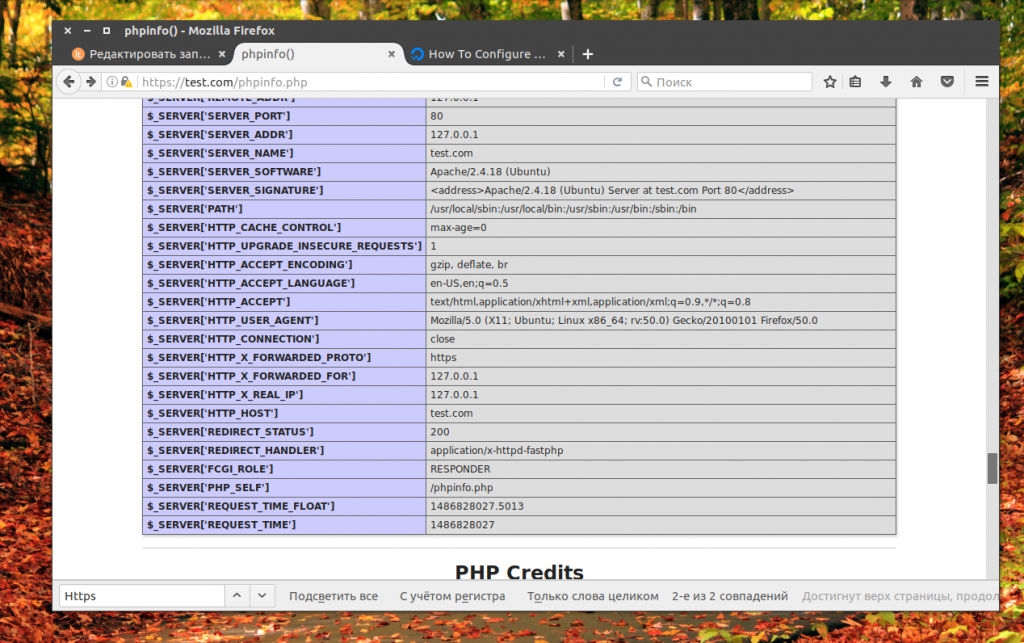Bookmark this page with the star icon
1024x643 pixels.
830,81
